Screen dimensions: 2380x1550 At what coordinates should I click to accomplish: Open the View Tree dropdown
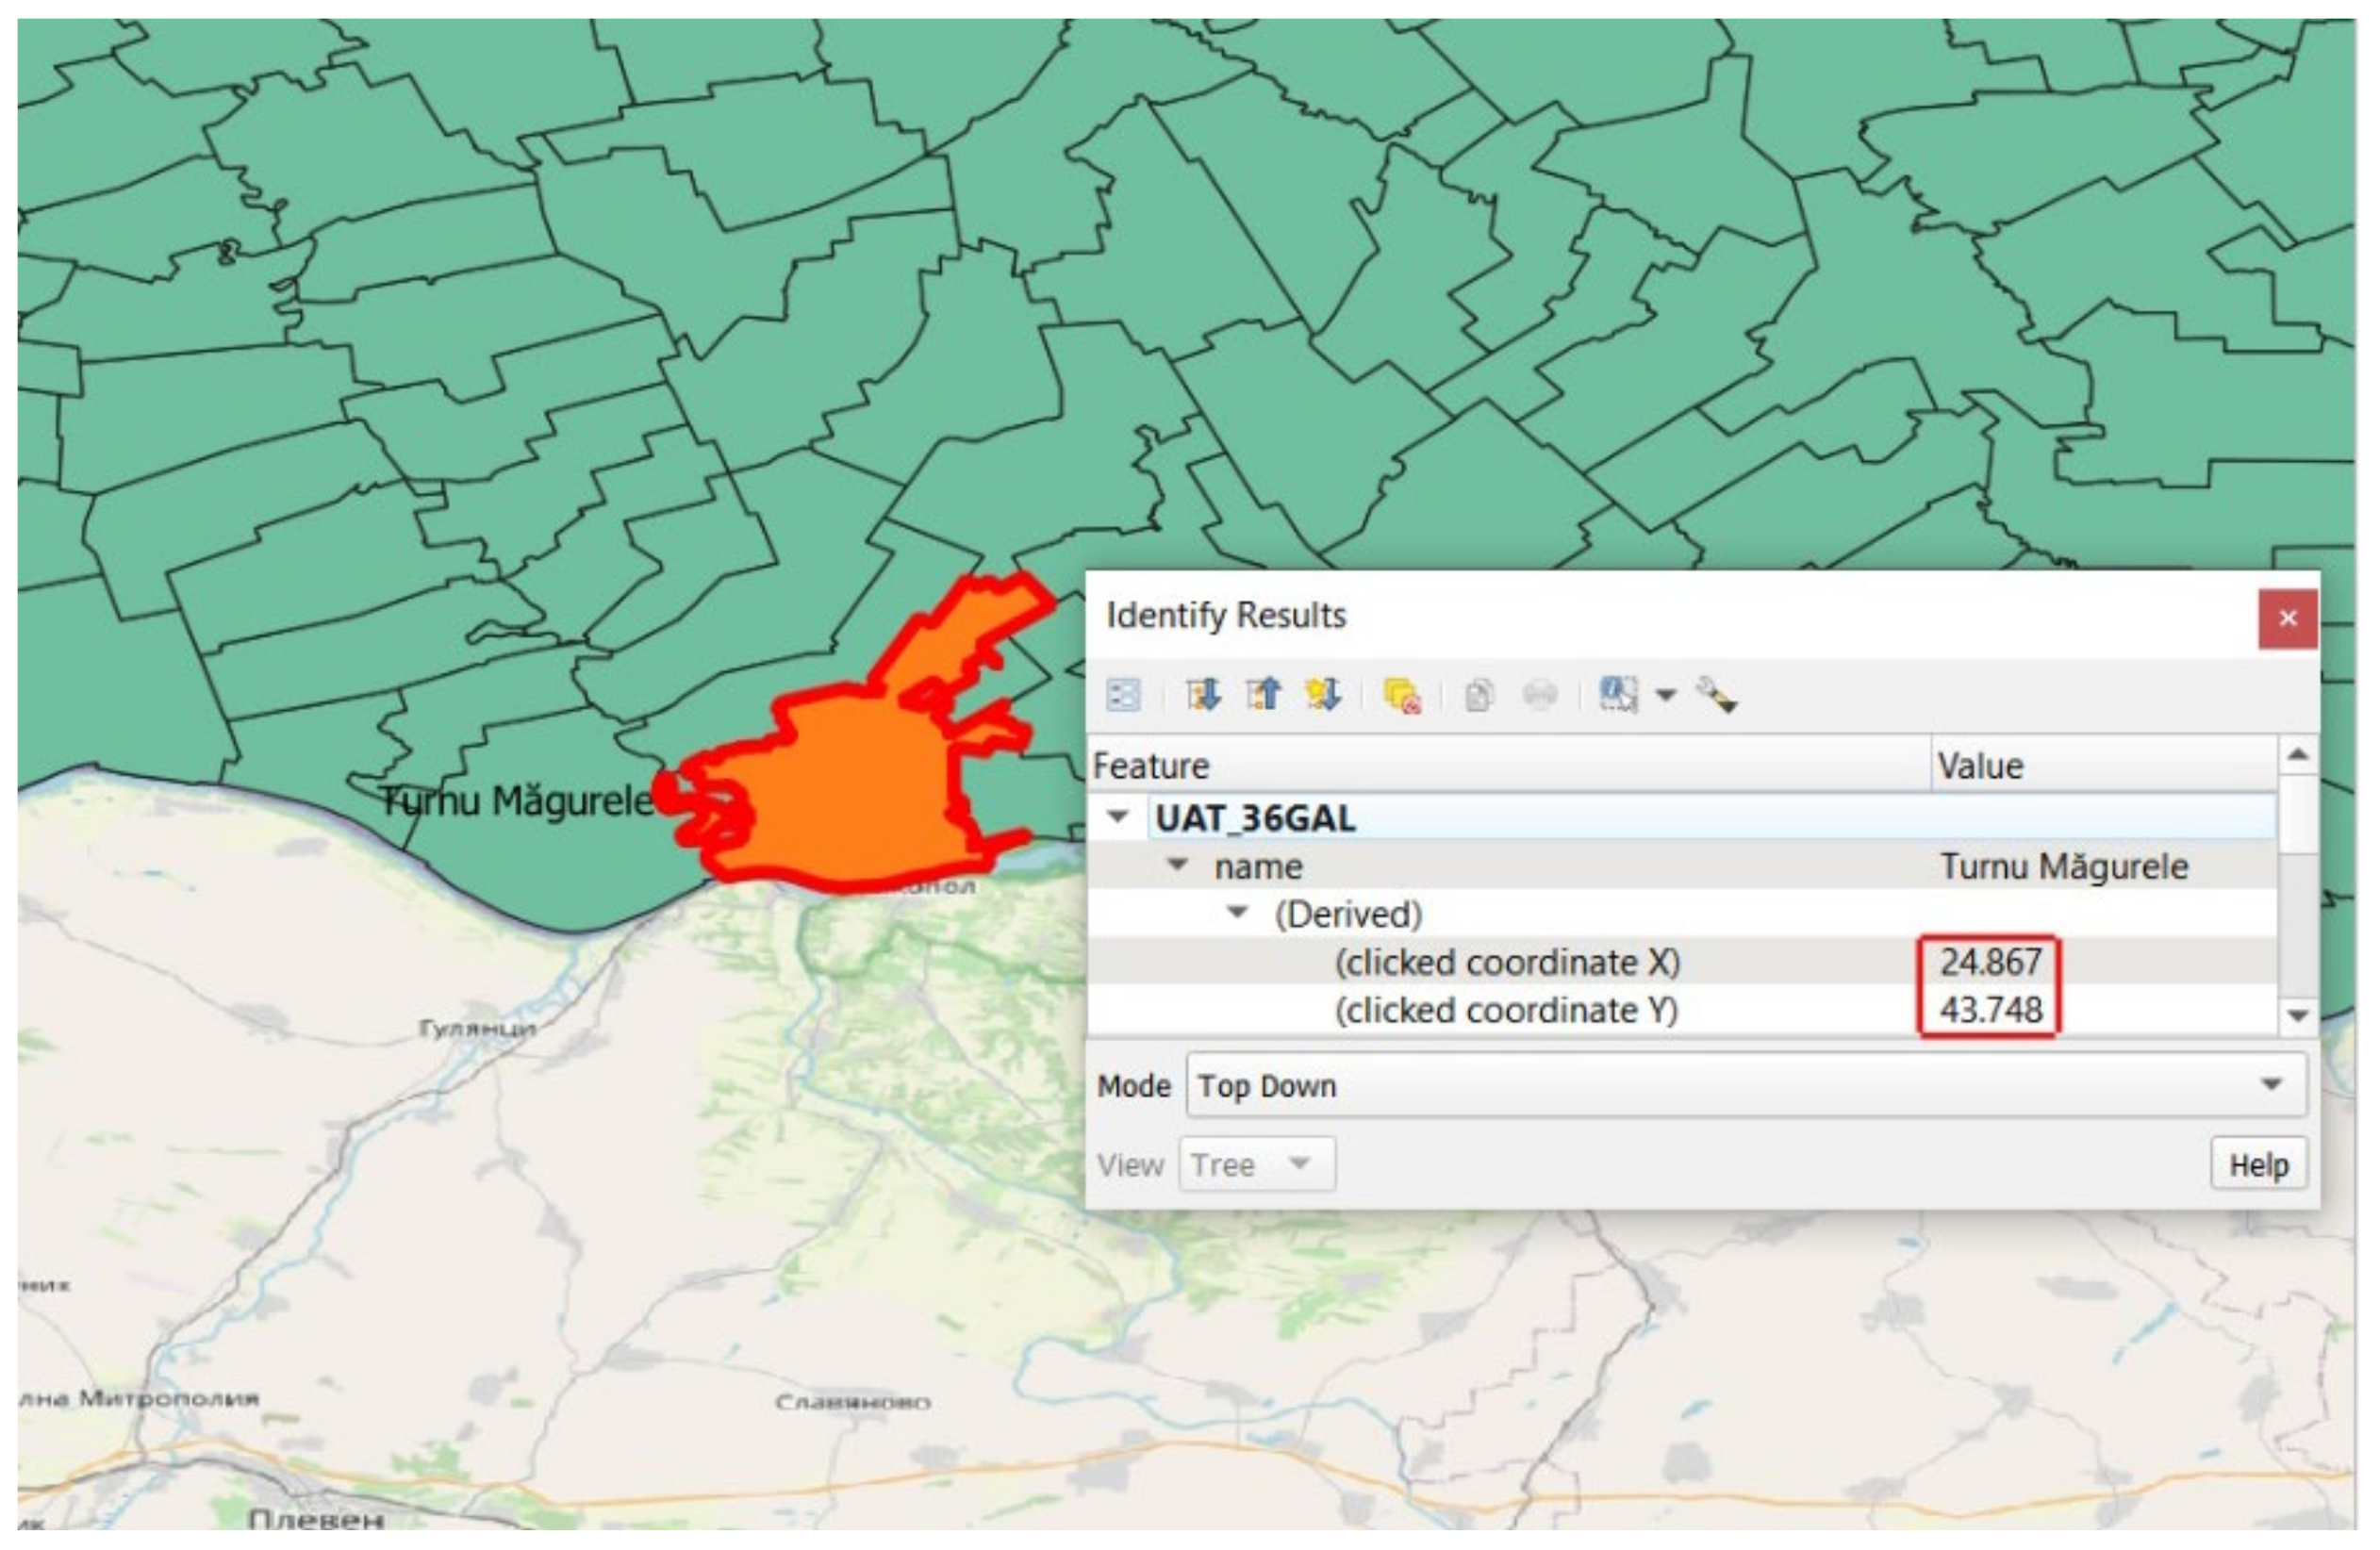click(1256, 1165)
